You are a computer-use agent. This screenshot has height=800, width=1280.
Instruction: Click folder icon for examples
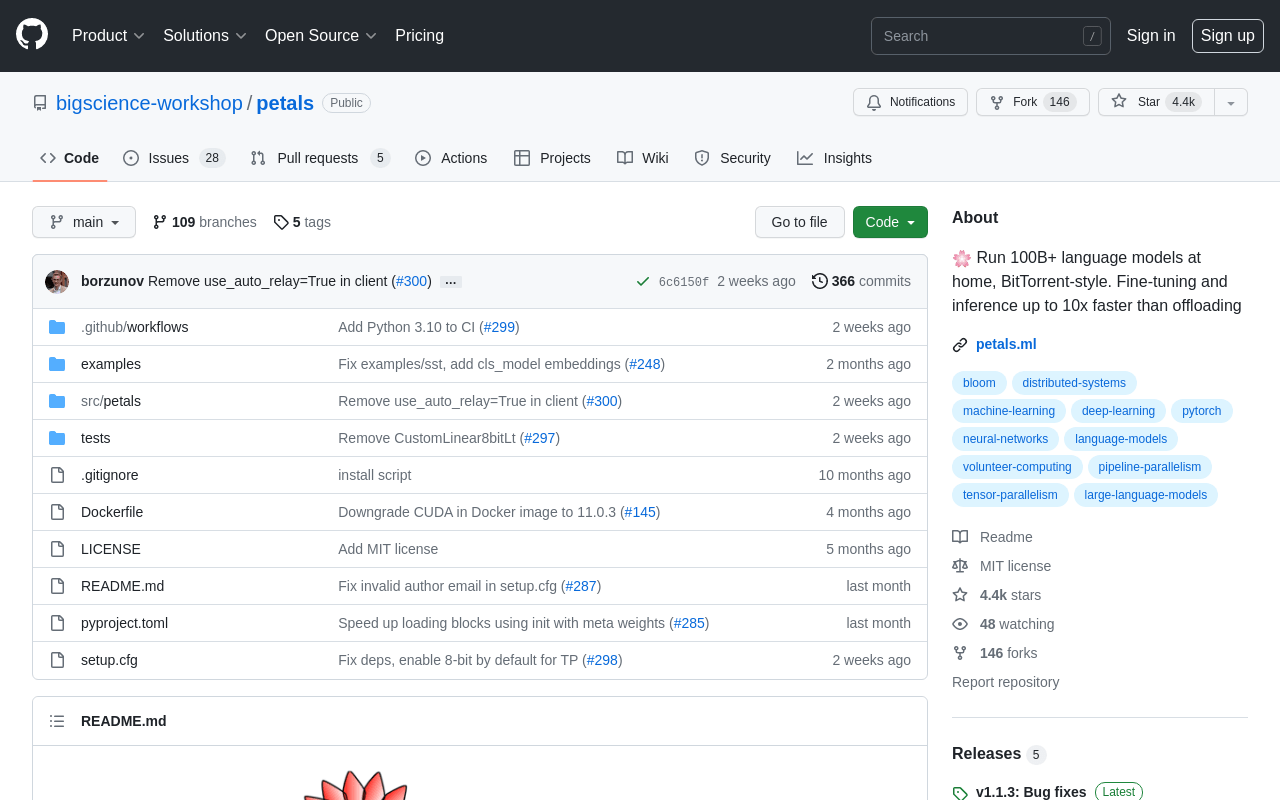[x=57, y=364]
